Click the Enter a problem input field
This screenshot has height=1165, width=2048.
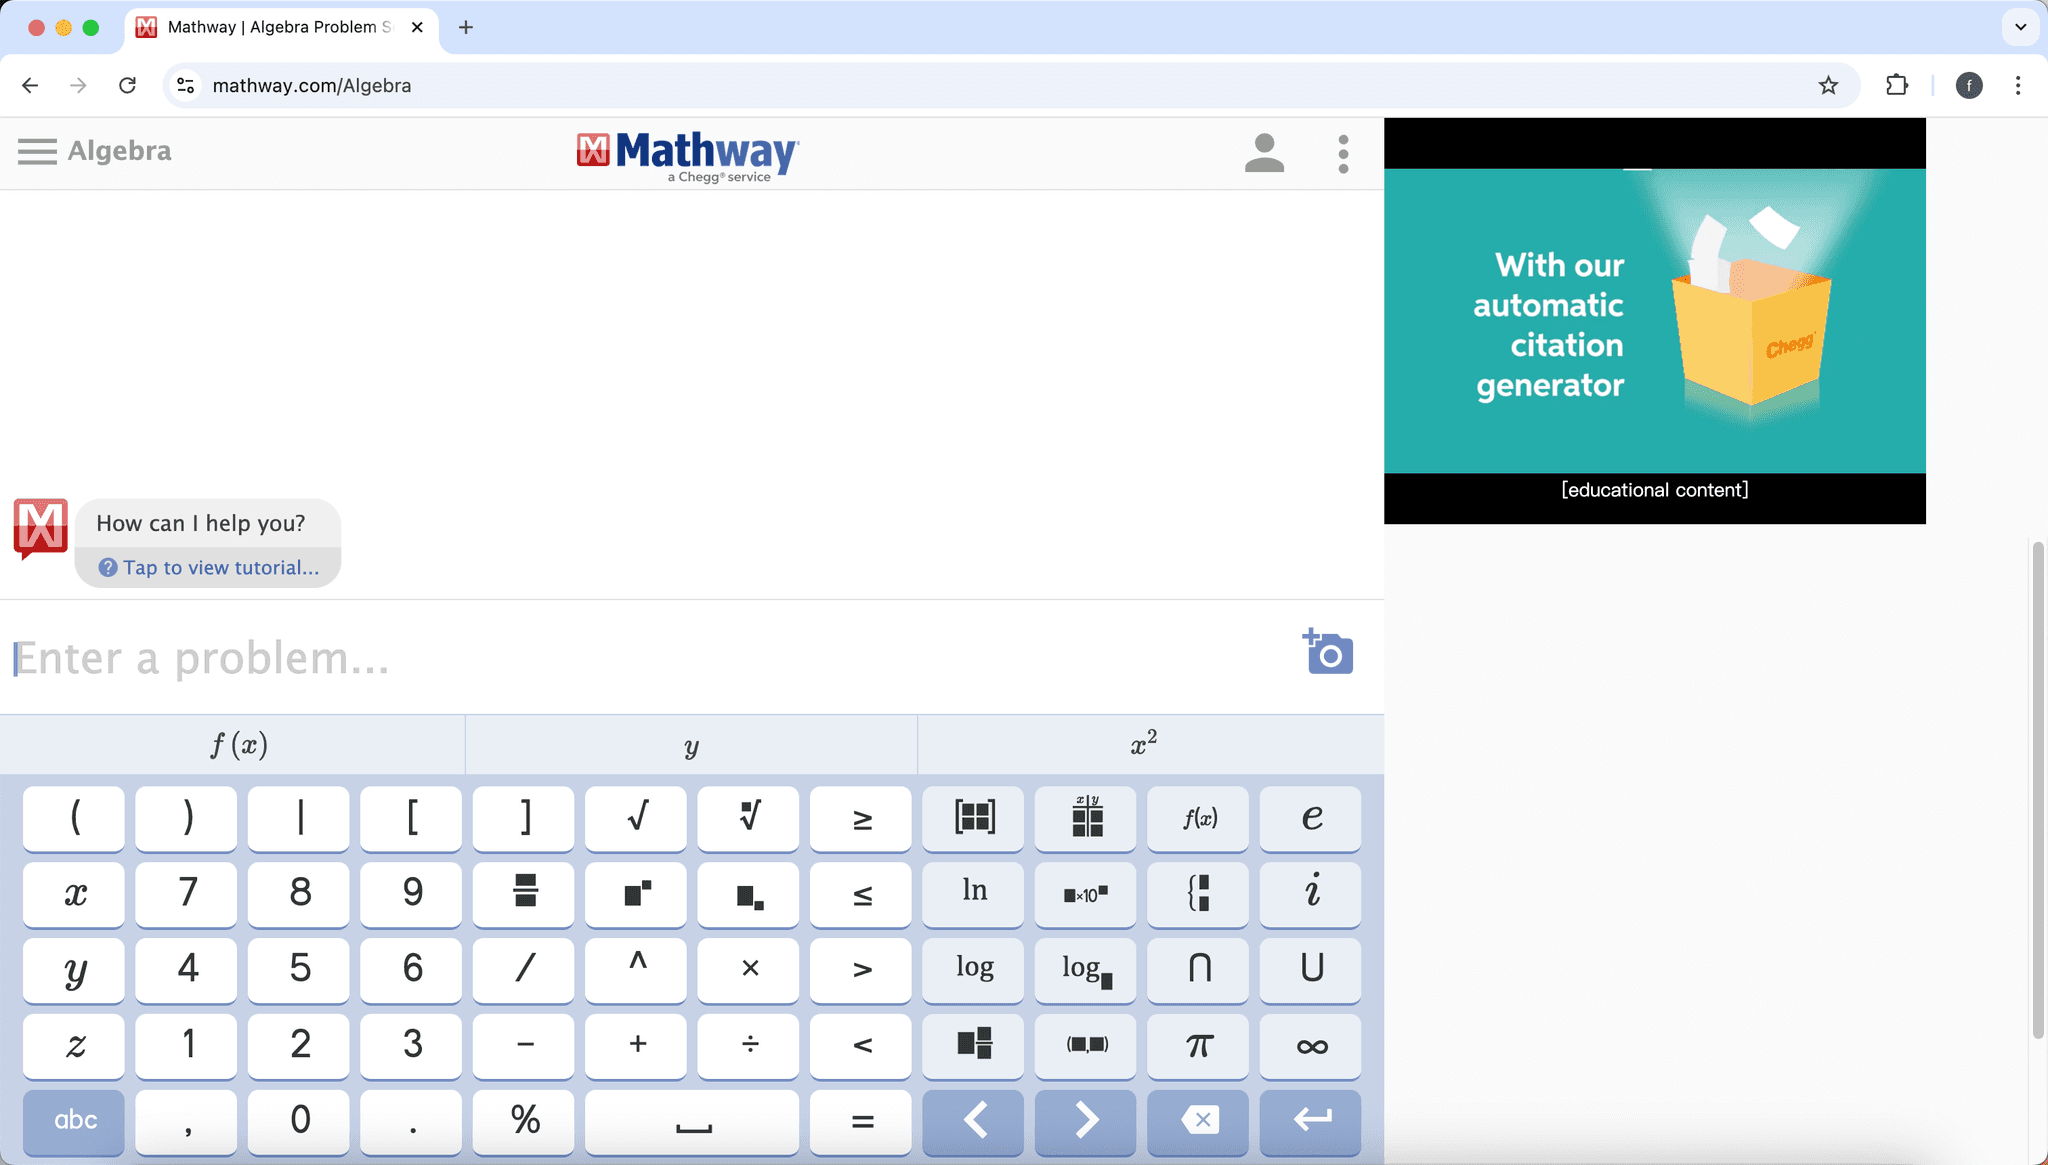[400, 657]
